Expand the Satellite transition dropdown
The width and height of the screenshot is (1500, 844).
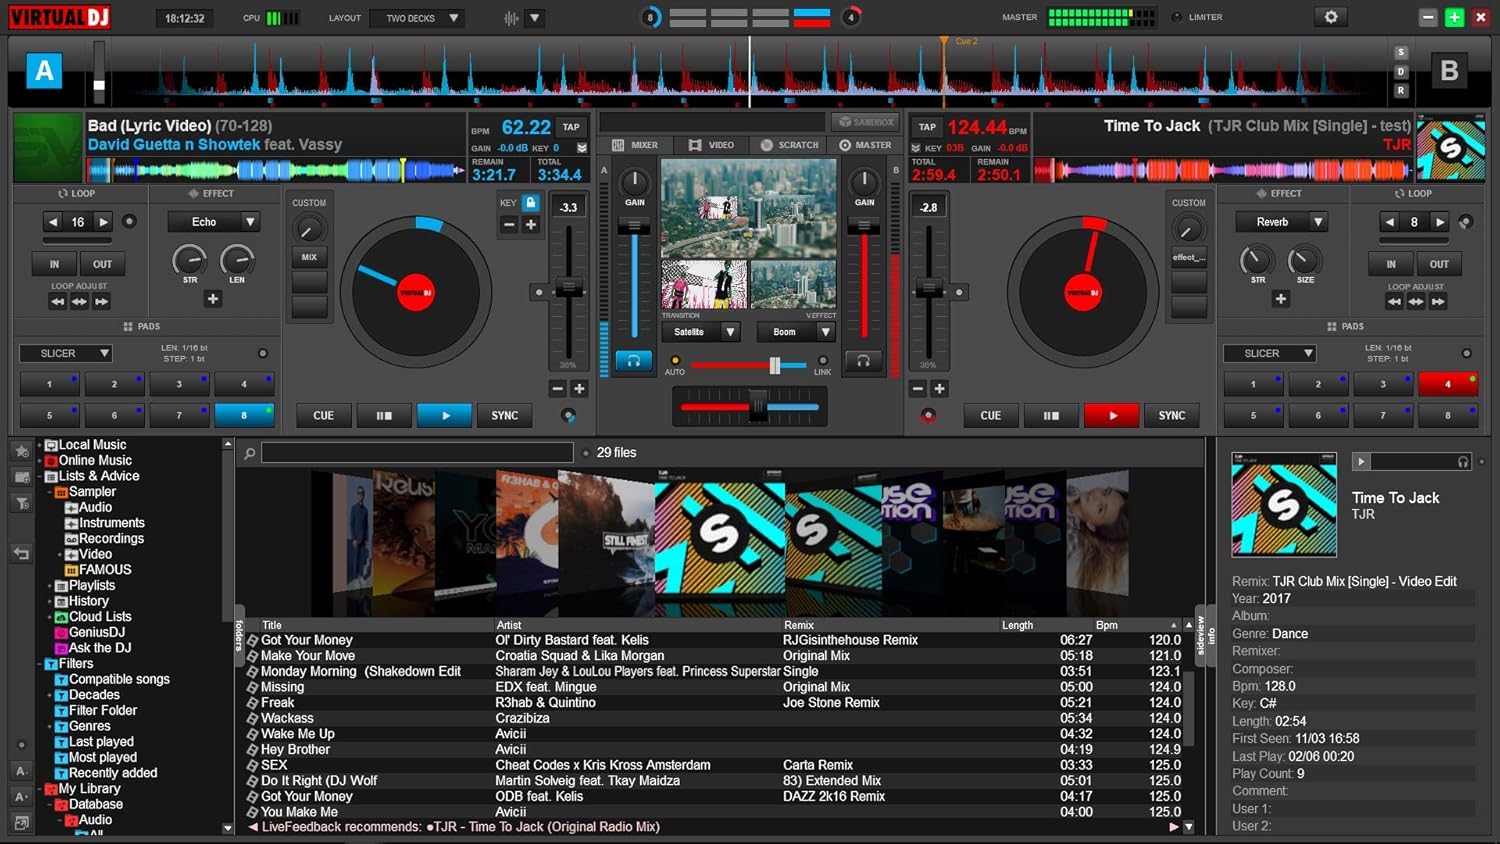tap(730, 332)
